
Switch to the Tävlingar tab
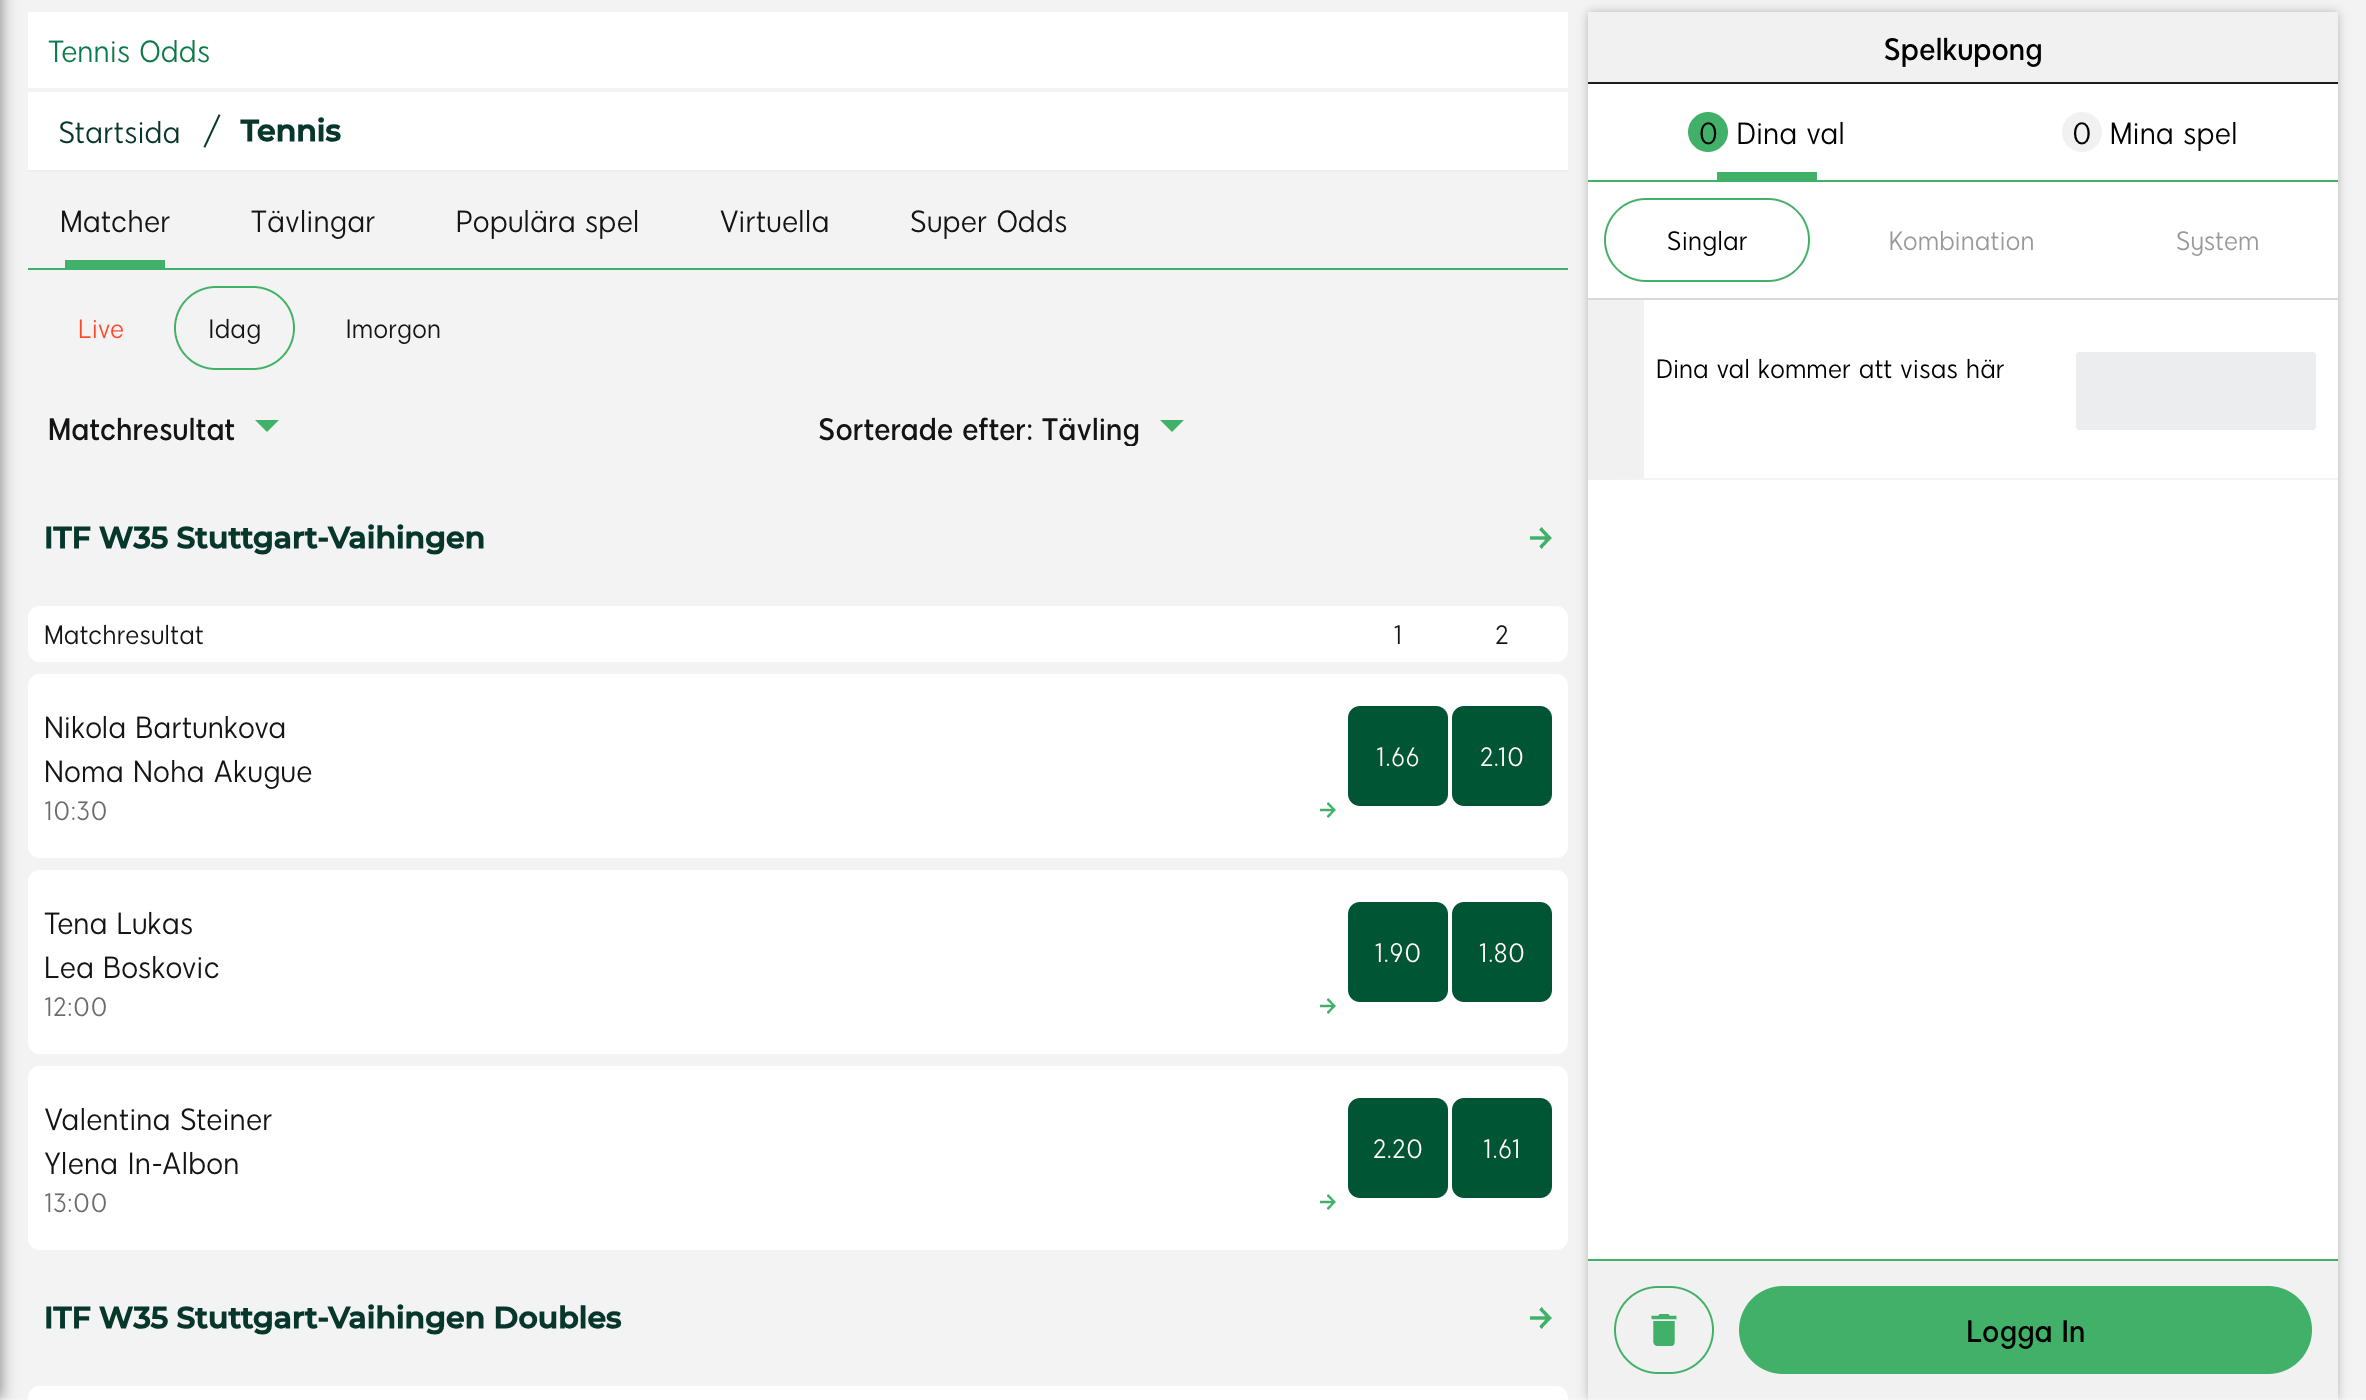pyautogui.click(x=312, y=221)
